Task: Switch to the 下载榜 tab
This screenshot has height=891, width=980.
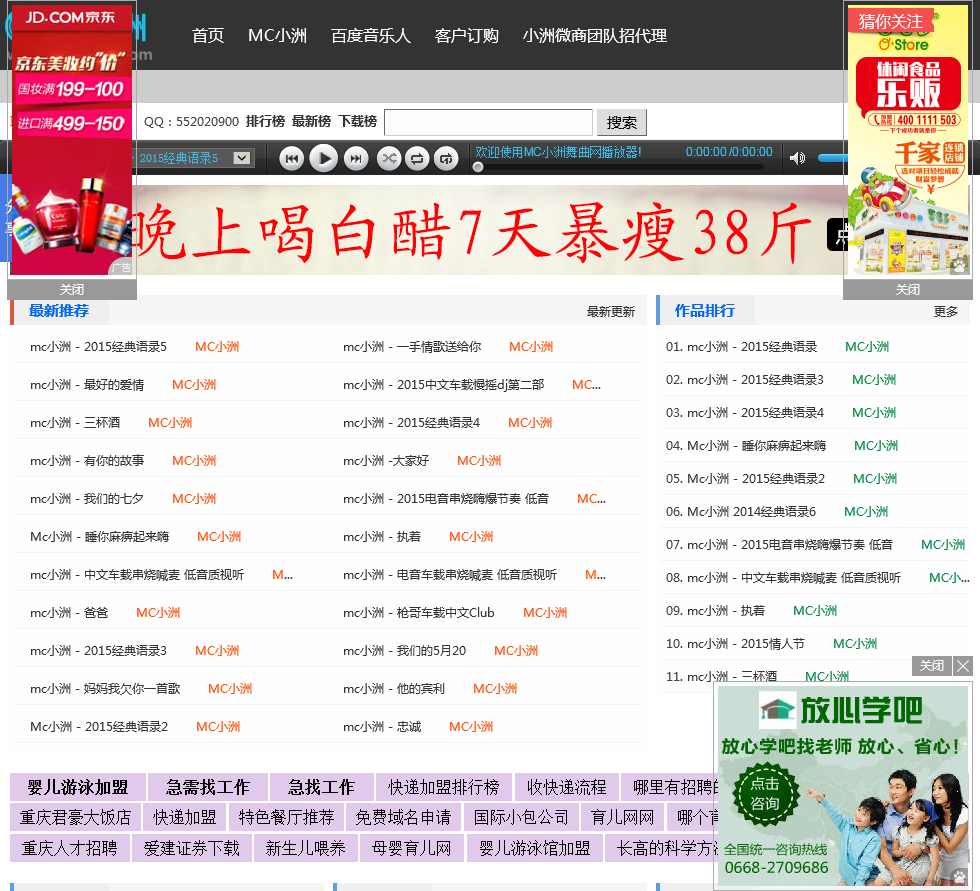Action: [x=358, y=121]
